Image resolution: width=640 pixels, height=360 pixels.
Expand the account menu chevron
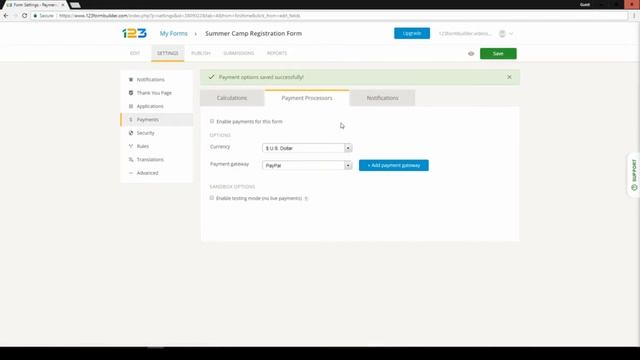pos(511,33)
